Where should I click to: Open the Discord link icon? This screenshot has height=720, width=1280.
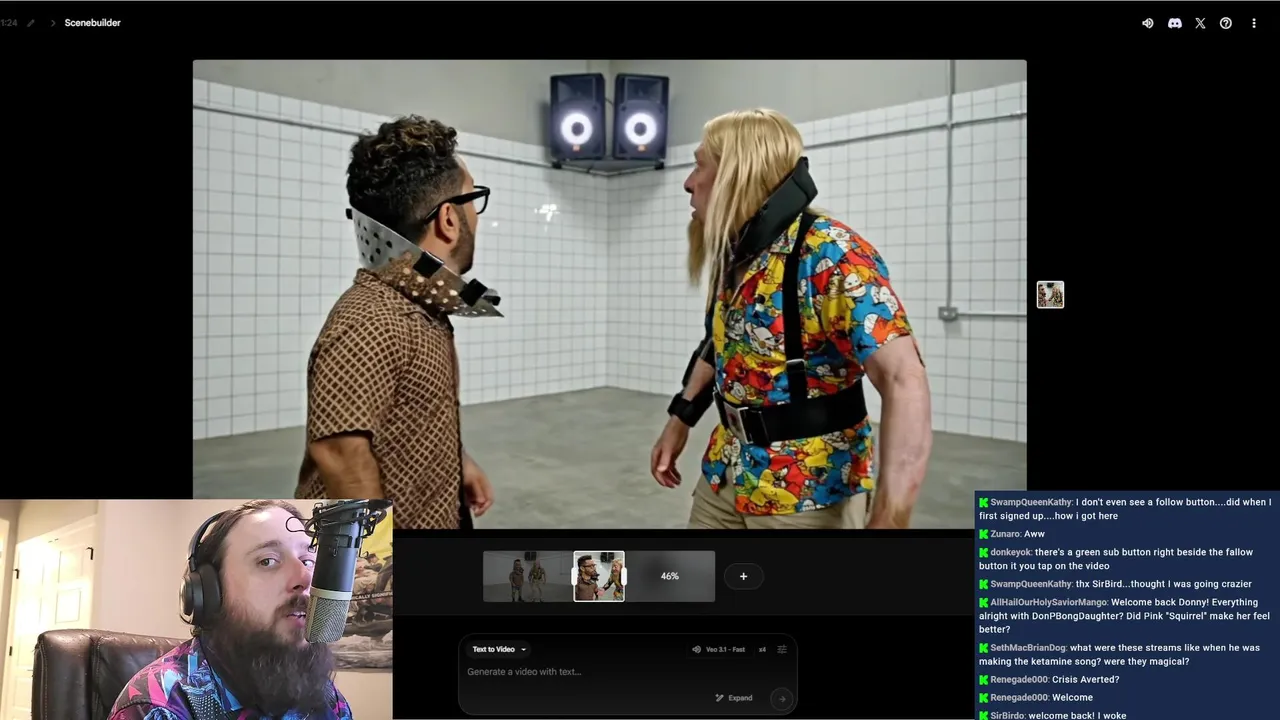click(x=1175, y=23)
